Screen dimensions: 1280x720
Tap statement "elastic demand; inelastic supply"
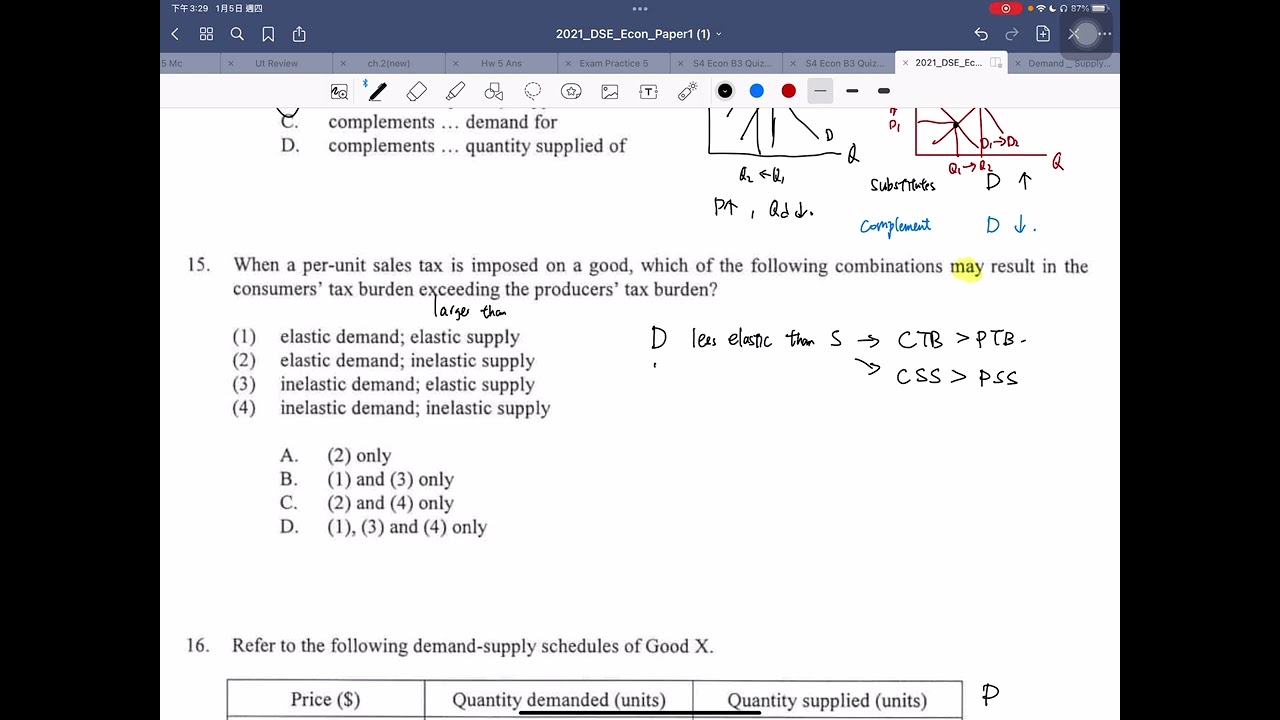407,361
